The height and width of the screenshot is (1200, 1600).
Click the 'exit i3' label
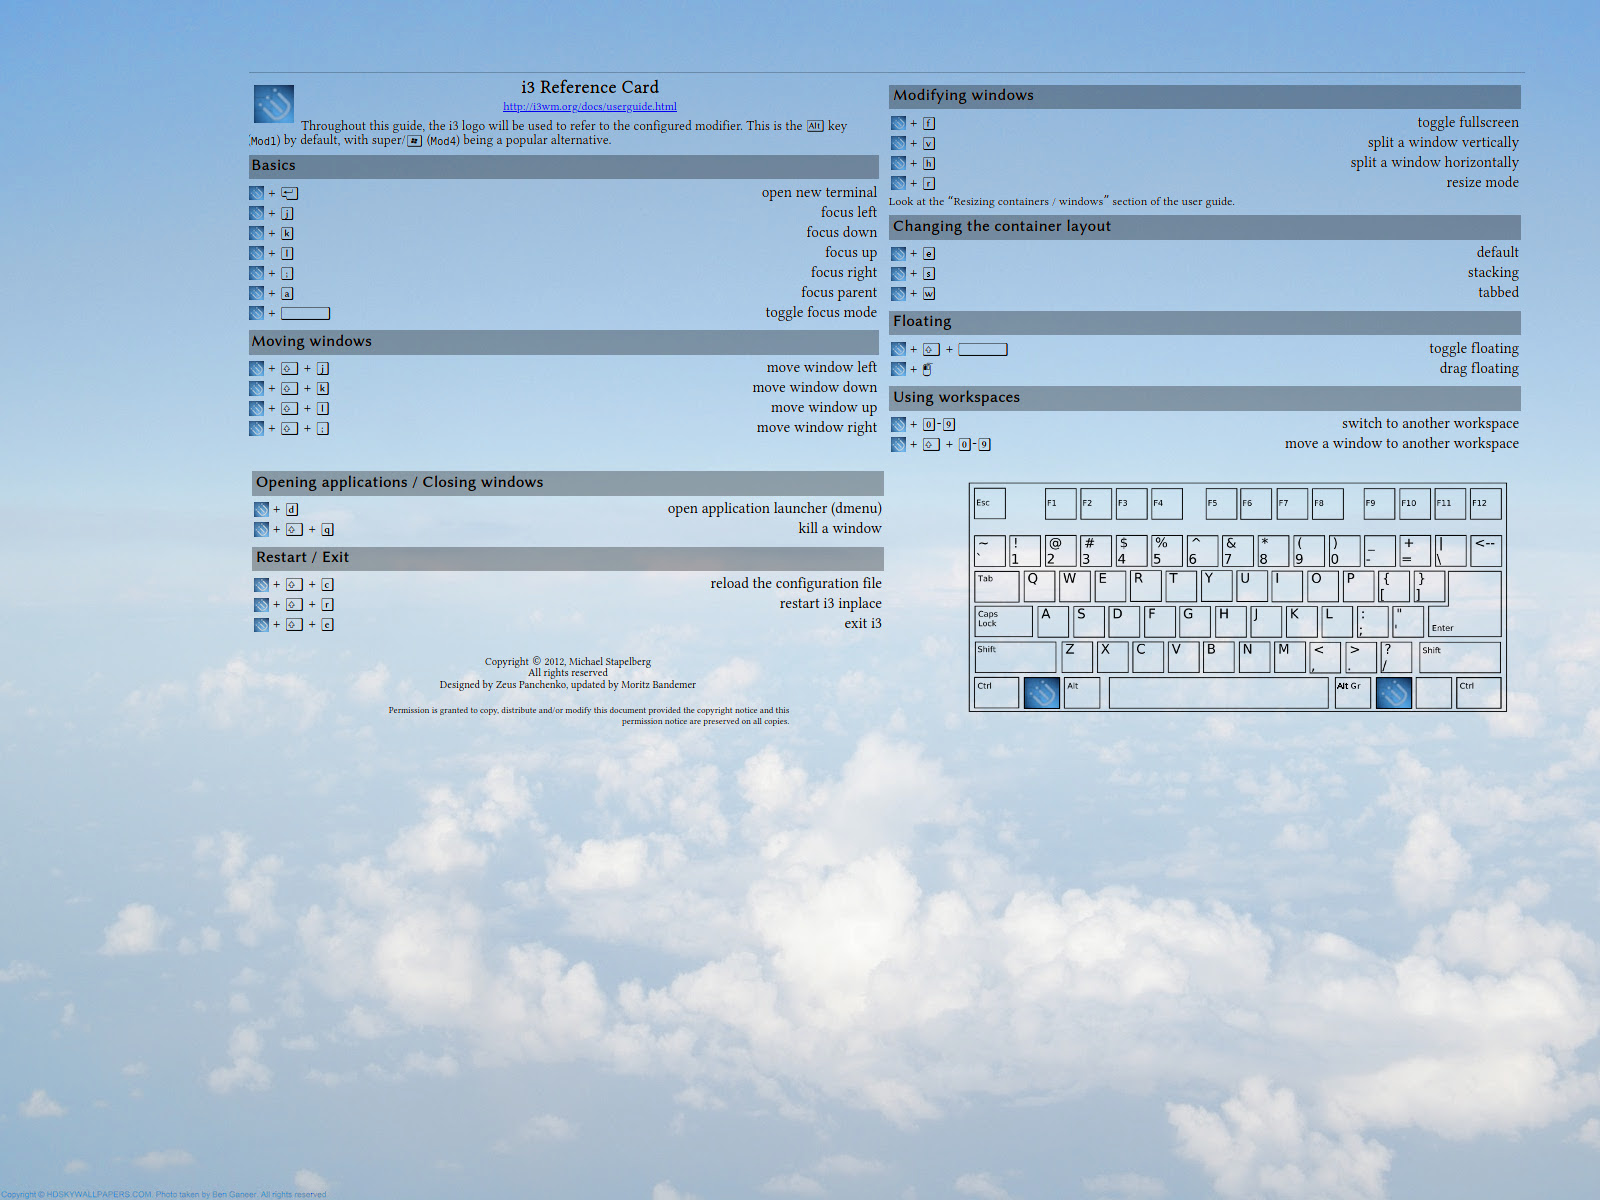click(862, 624)
